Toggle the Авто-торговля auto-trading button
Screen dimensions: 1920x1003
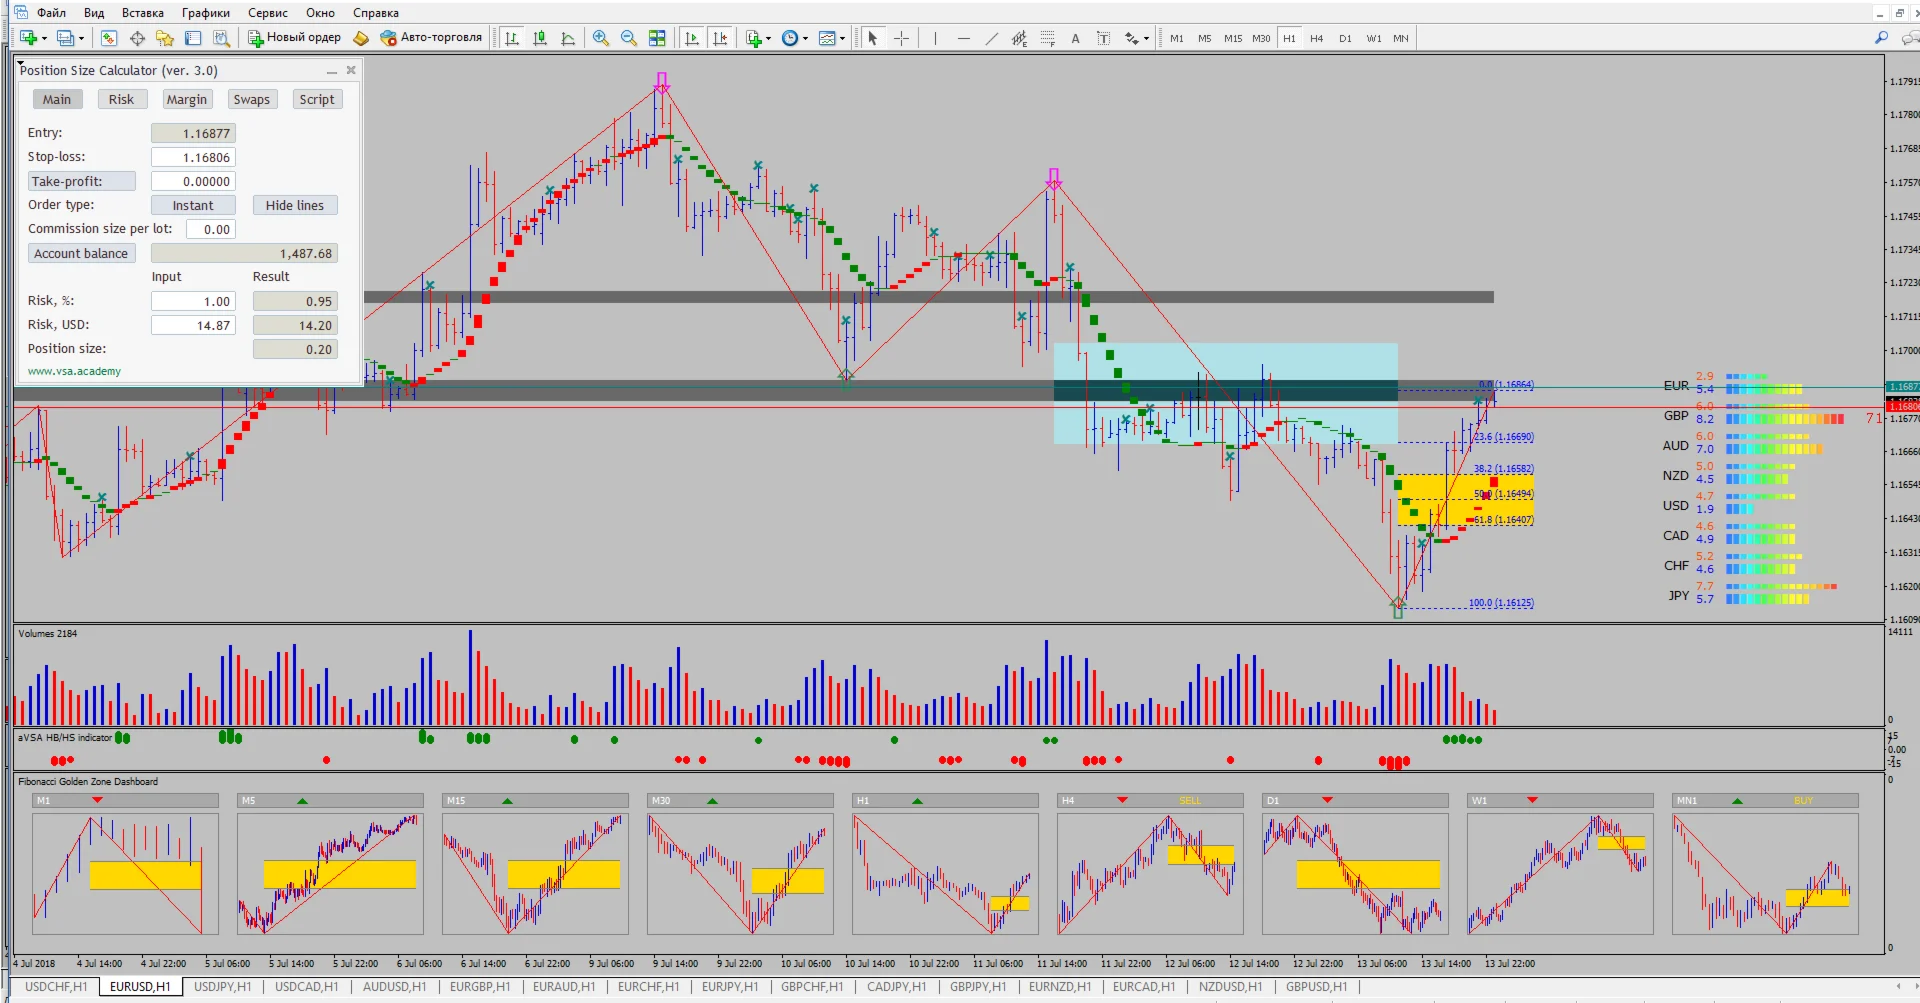[x=431, y=38]
